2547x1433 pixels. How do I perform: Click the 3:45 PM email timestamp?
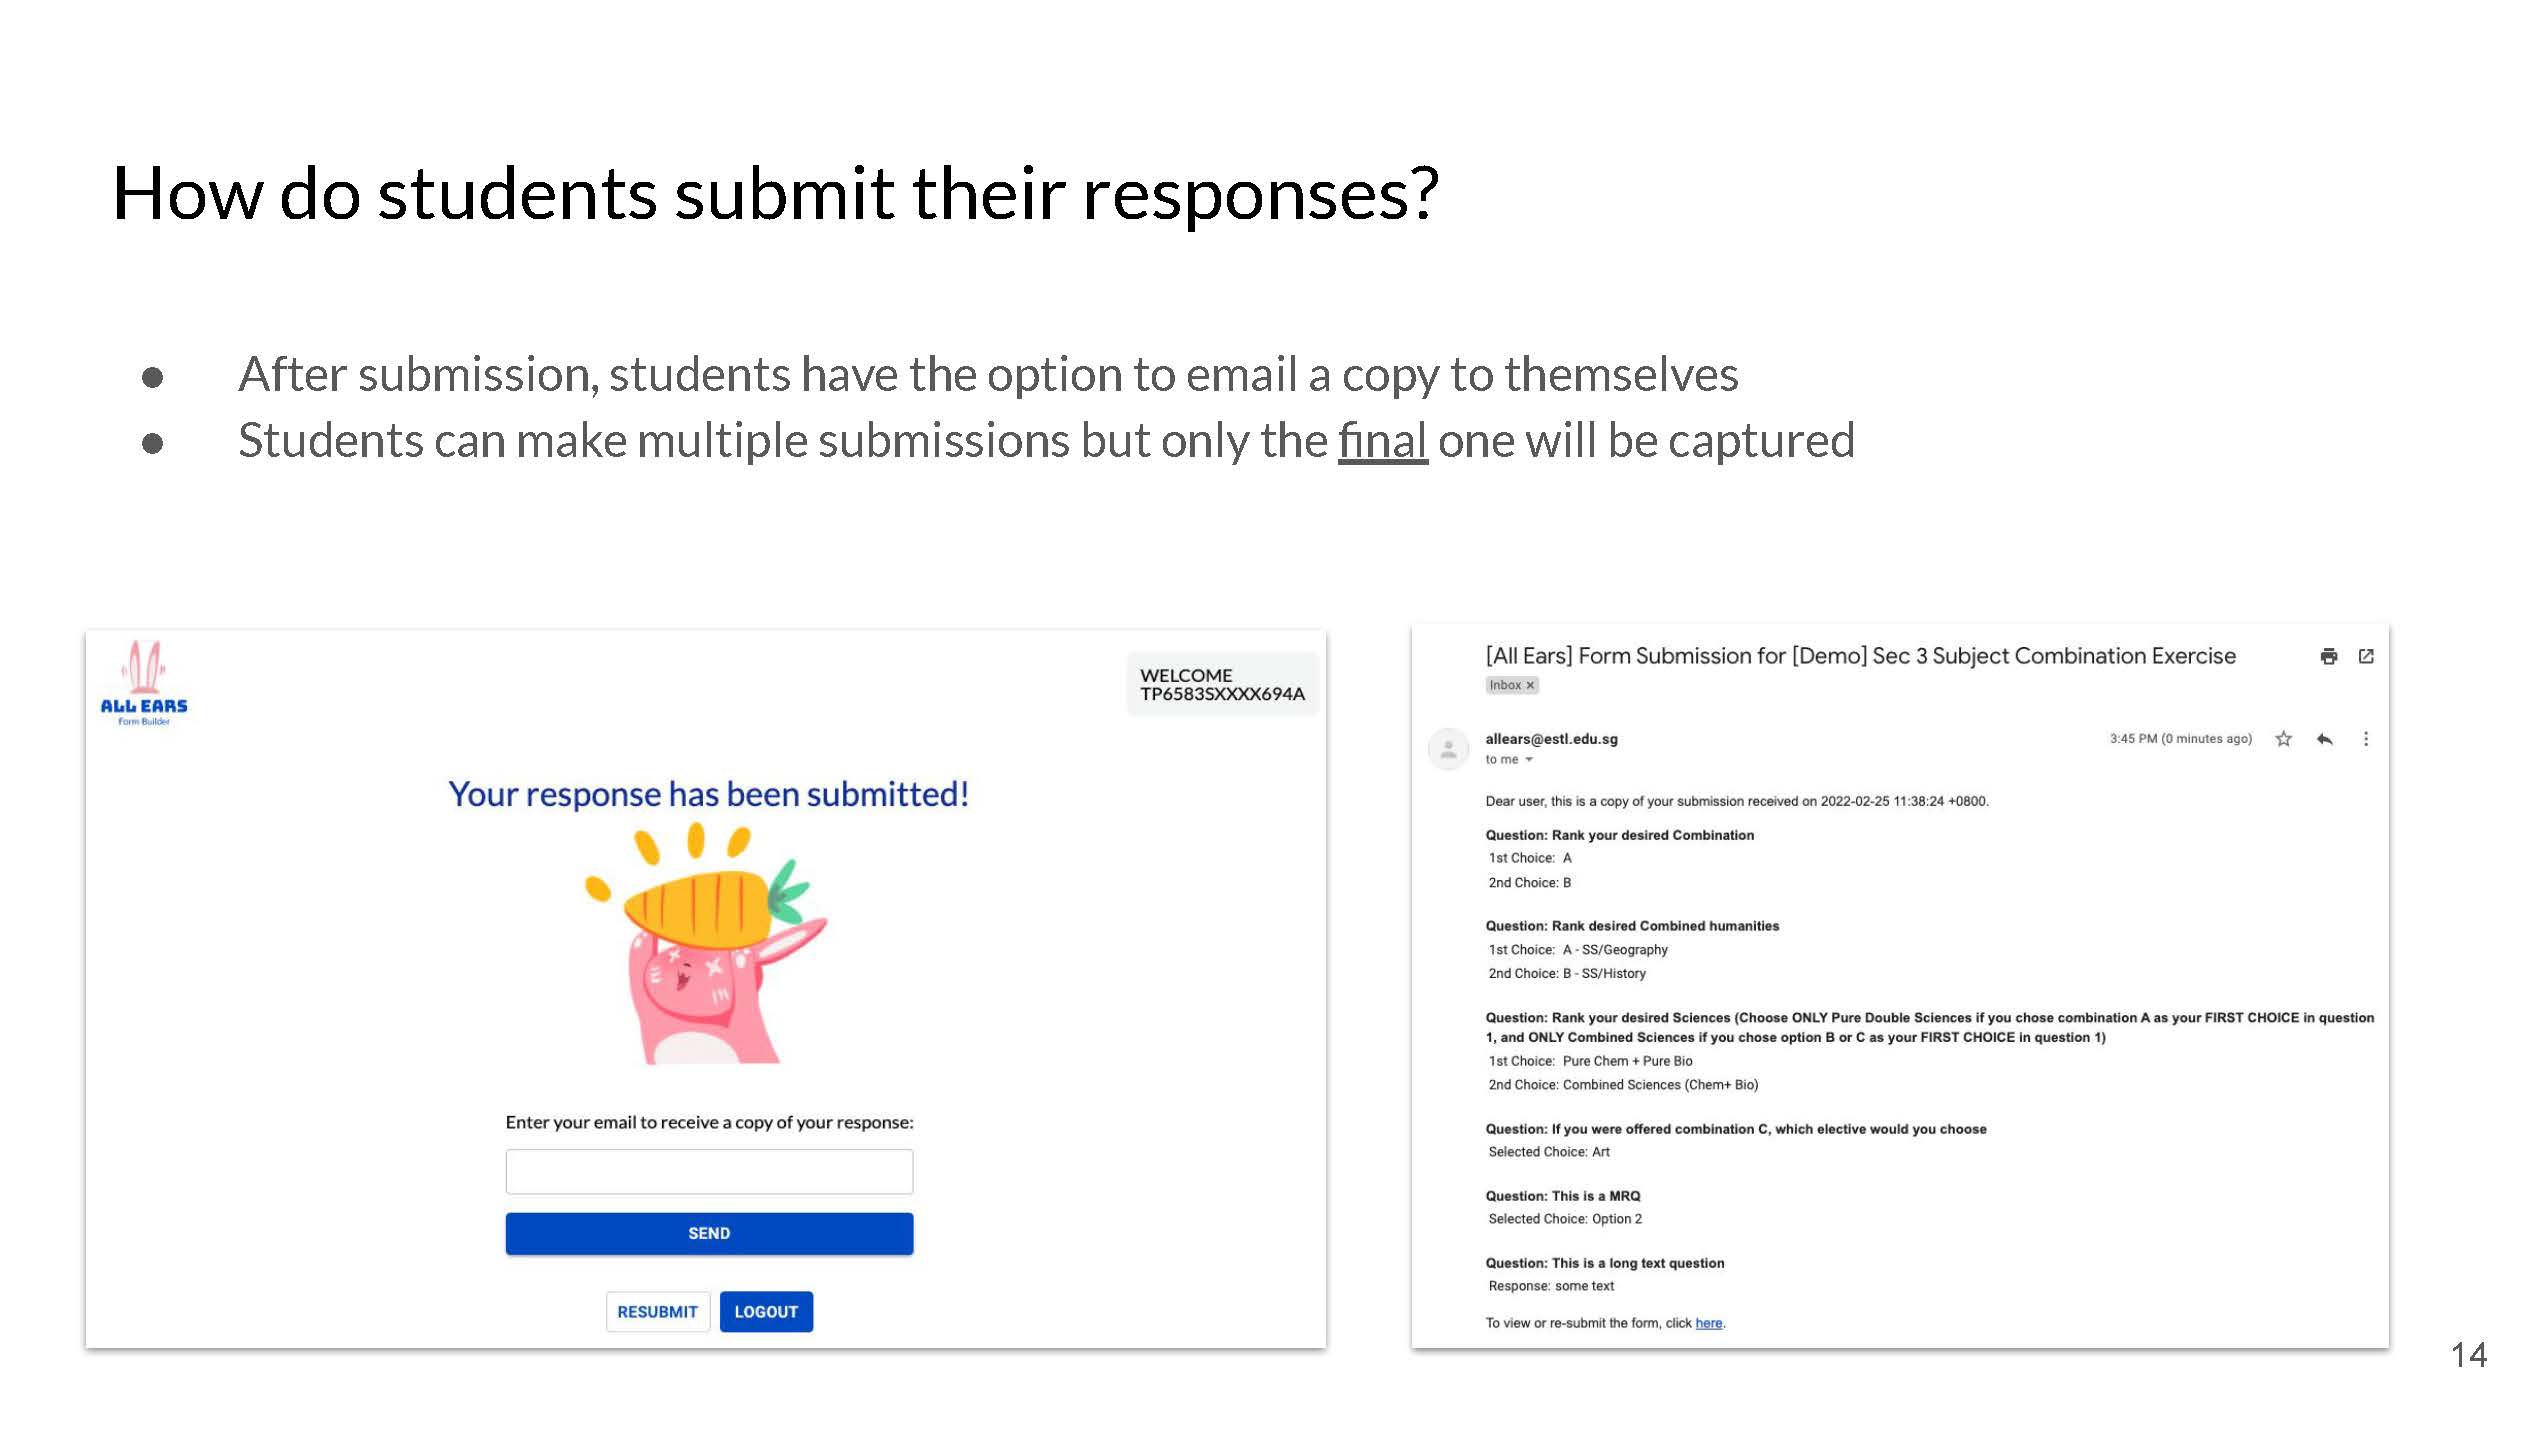coord(2180,739)
